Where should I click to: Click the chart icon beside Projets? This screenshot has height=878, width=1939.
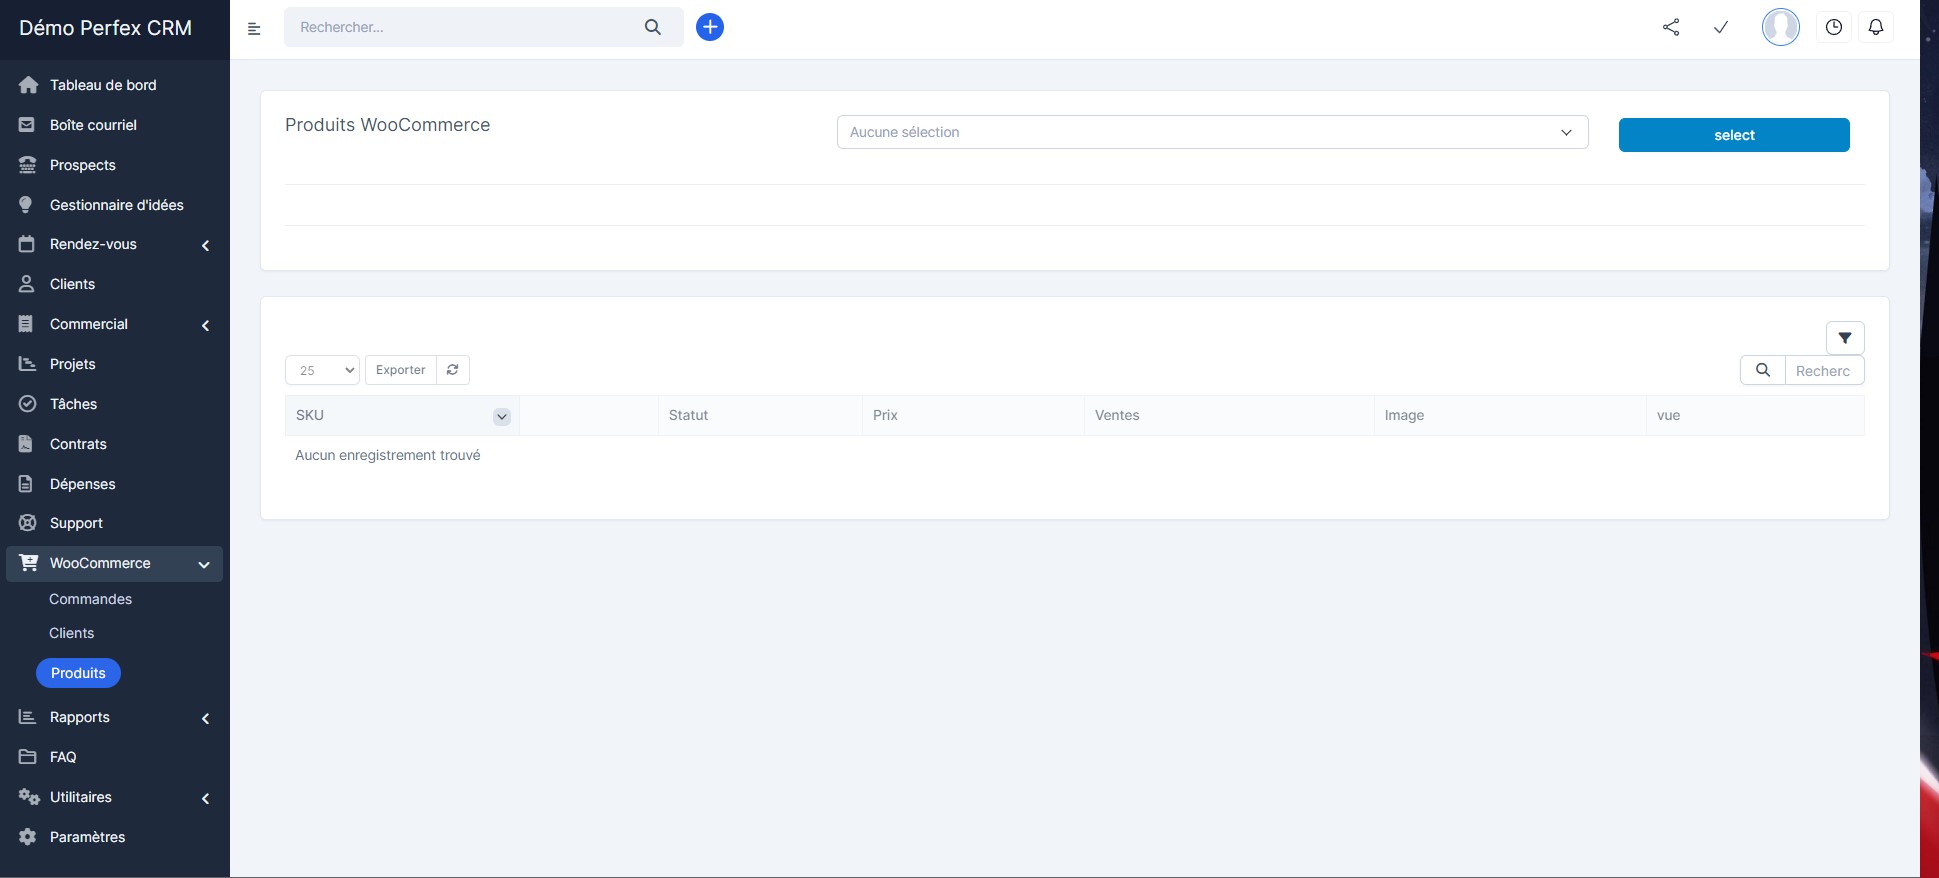[x=27, y=364]
